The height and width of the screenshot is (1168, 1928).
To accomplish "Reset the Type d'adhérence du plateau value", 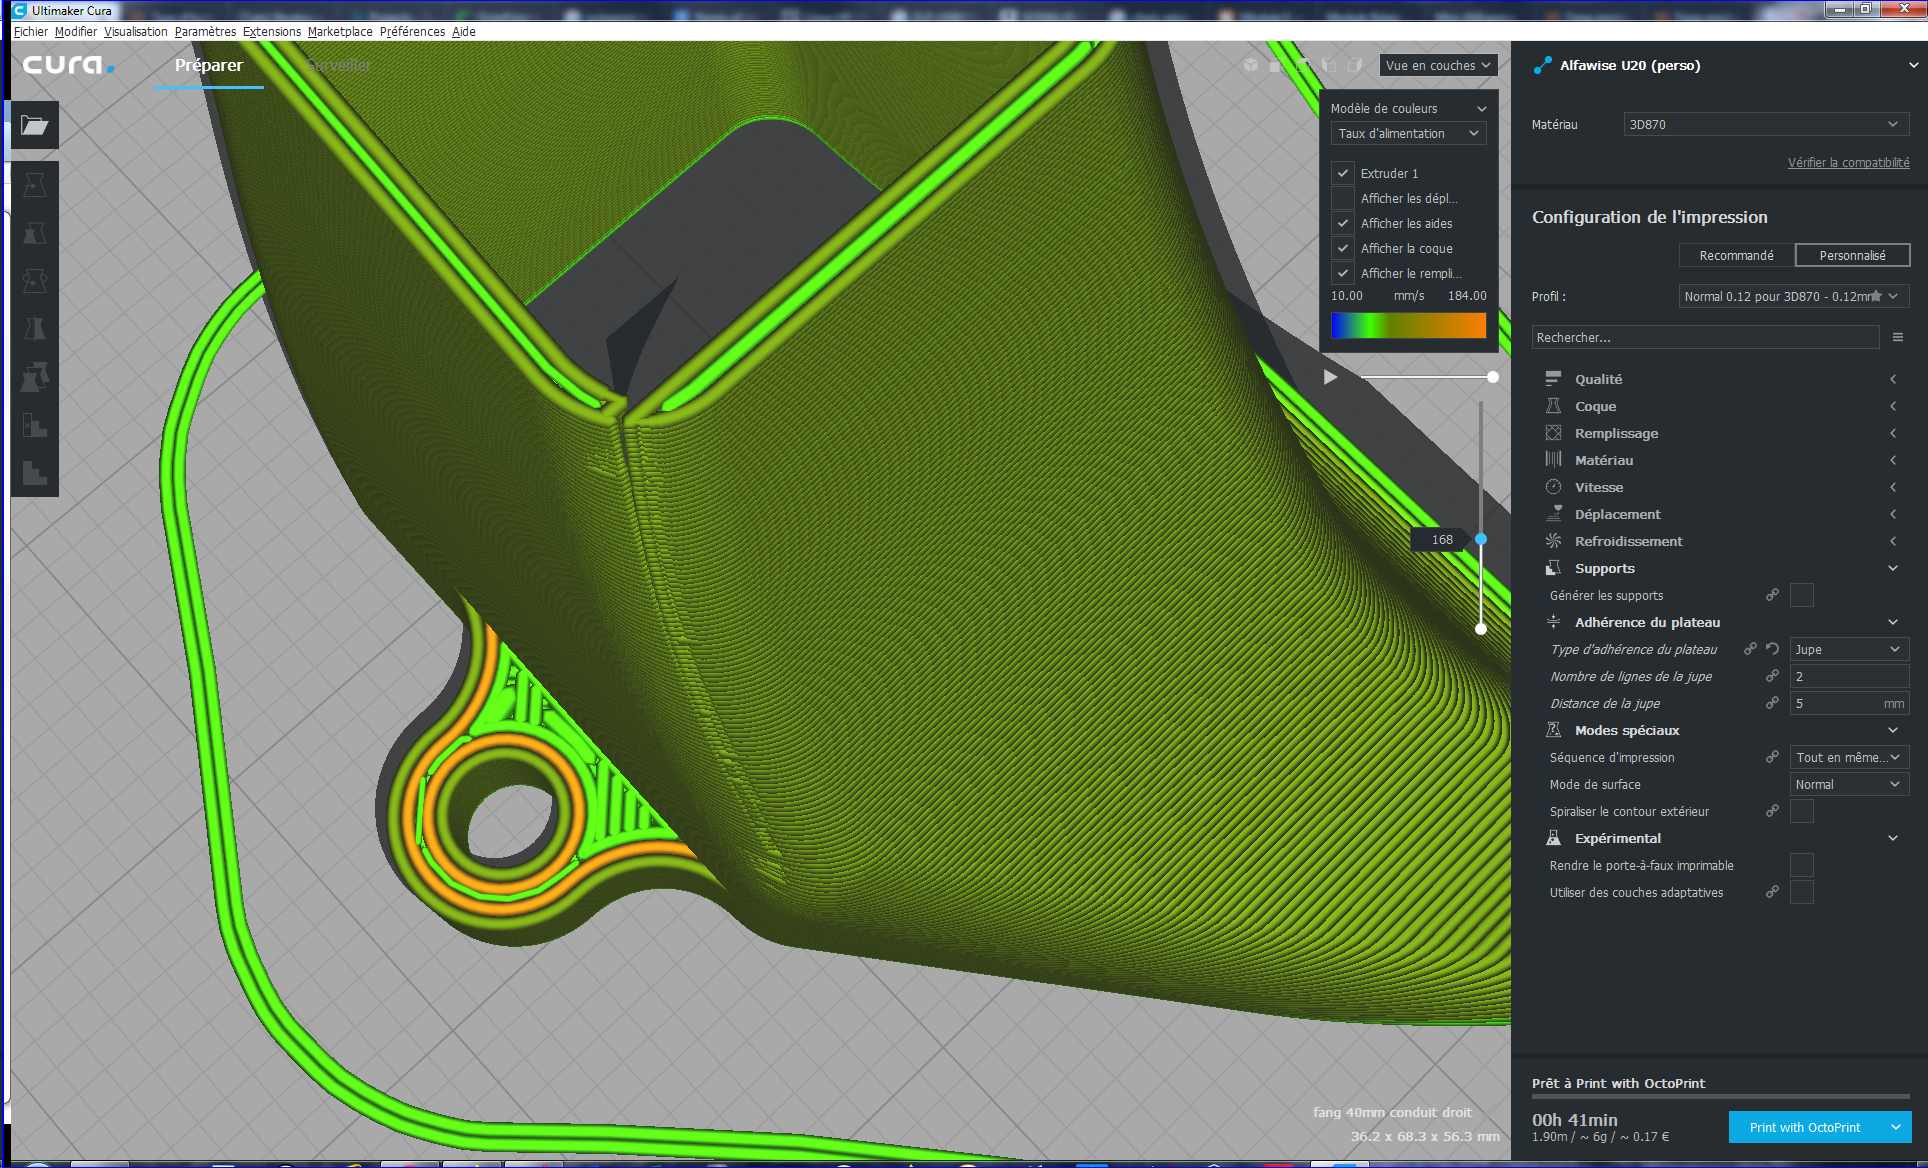I will coord(1772,649).
